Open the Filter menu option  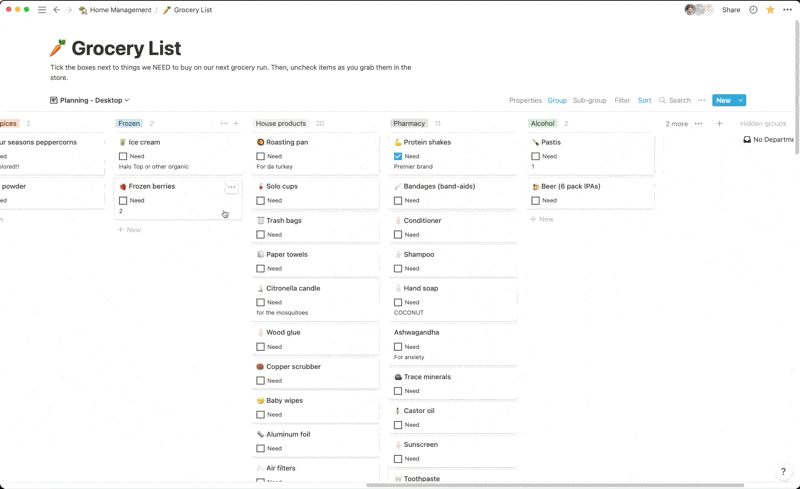click(622, 100)
